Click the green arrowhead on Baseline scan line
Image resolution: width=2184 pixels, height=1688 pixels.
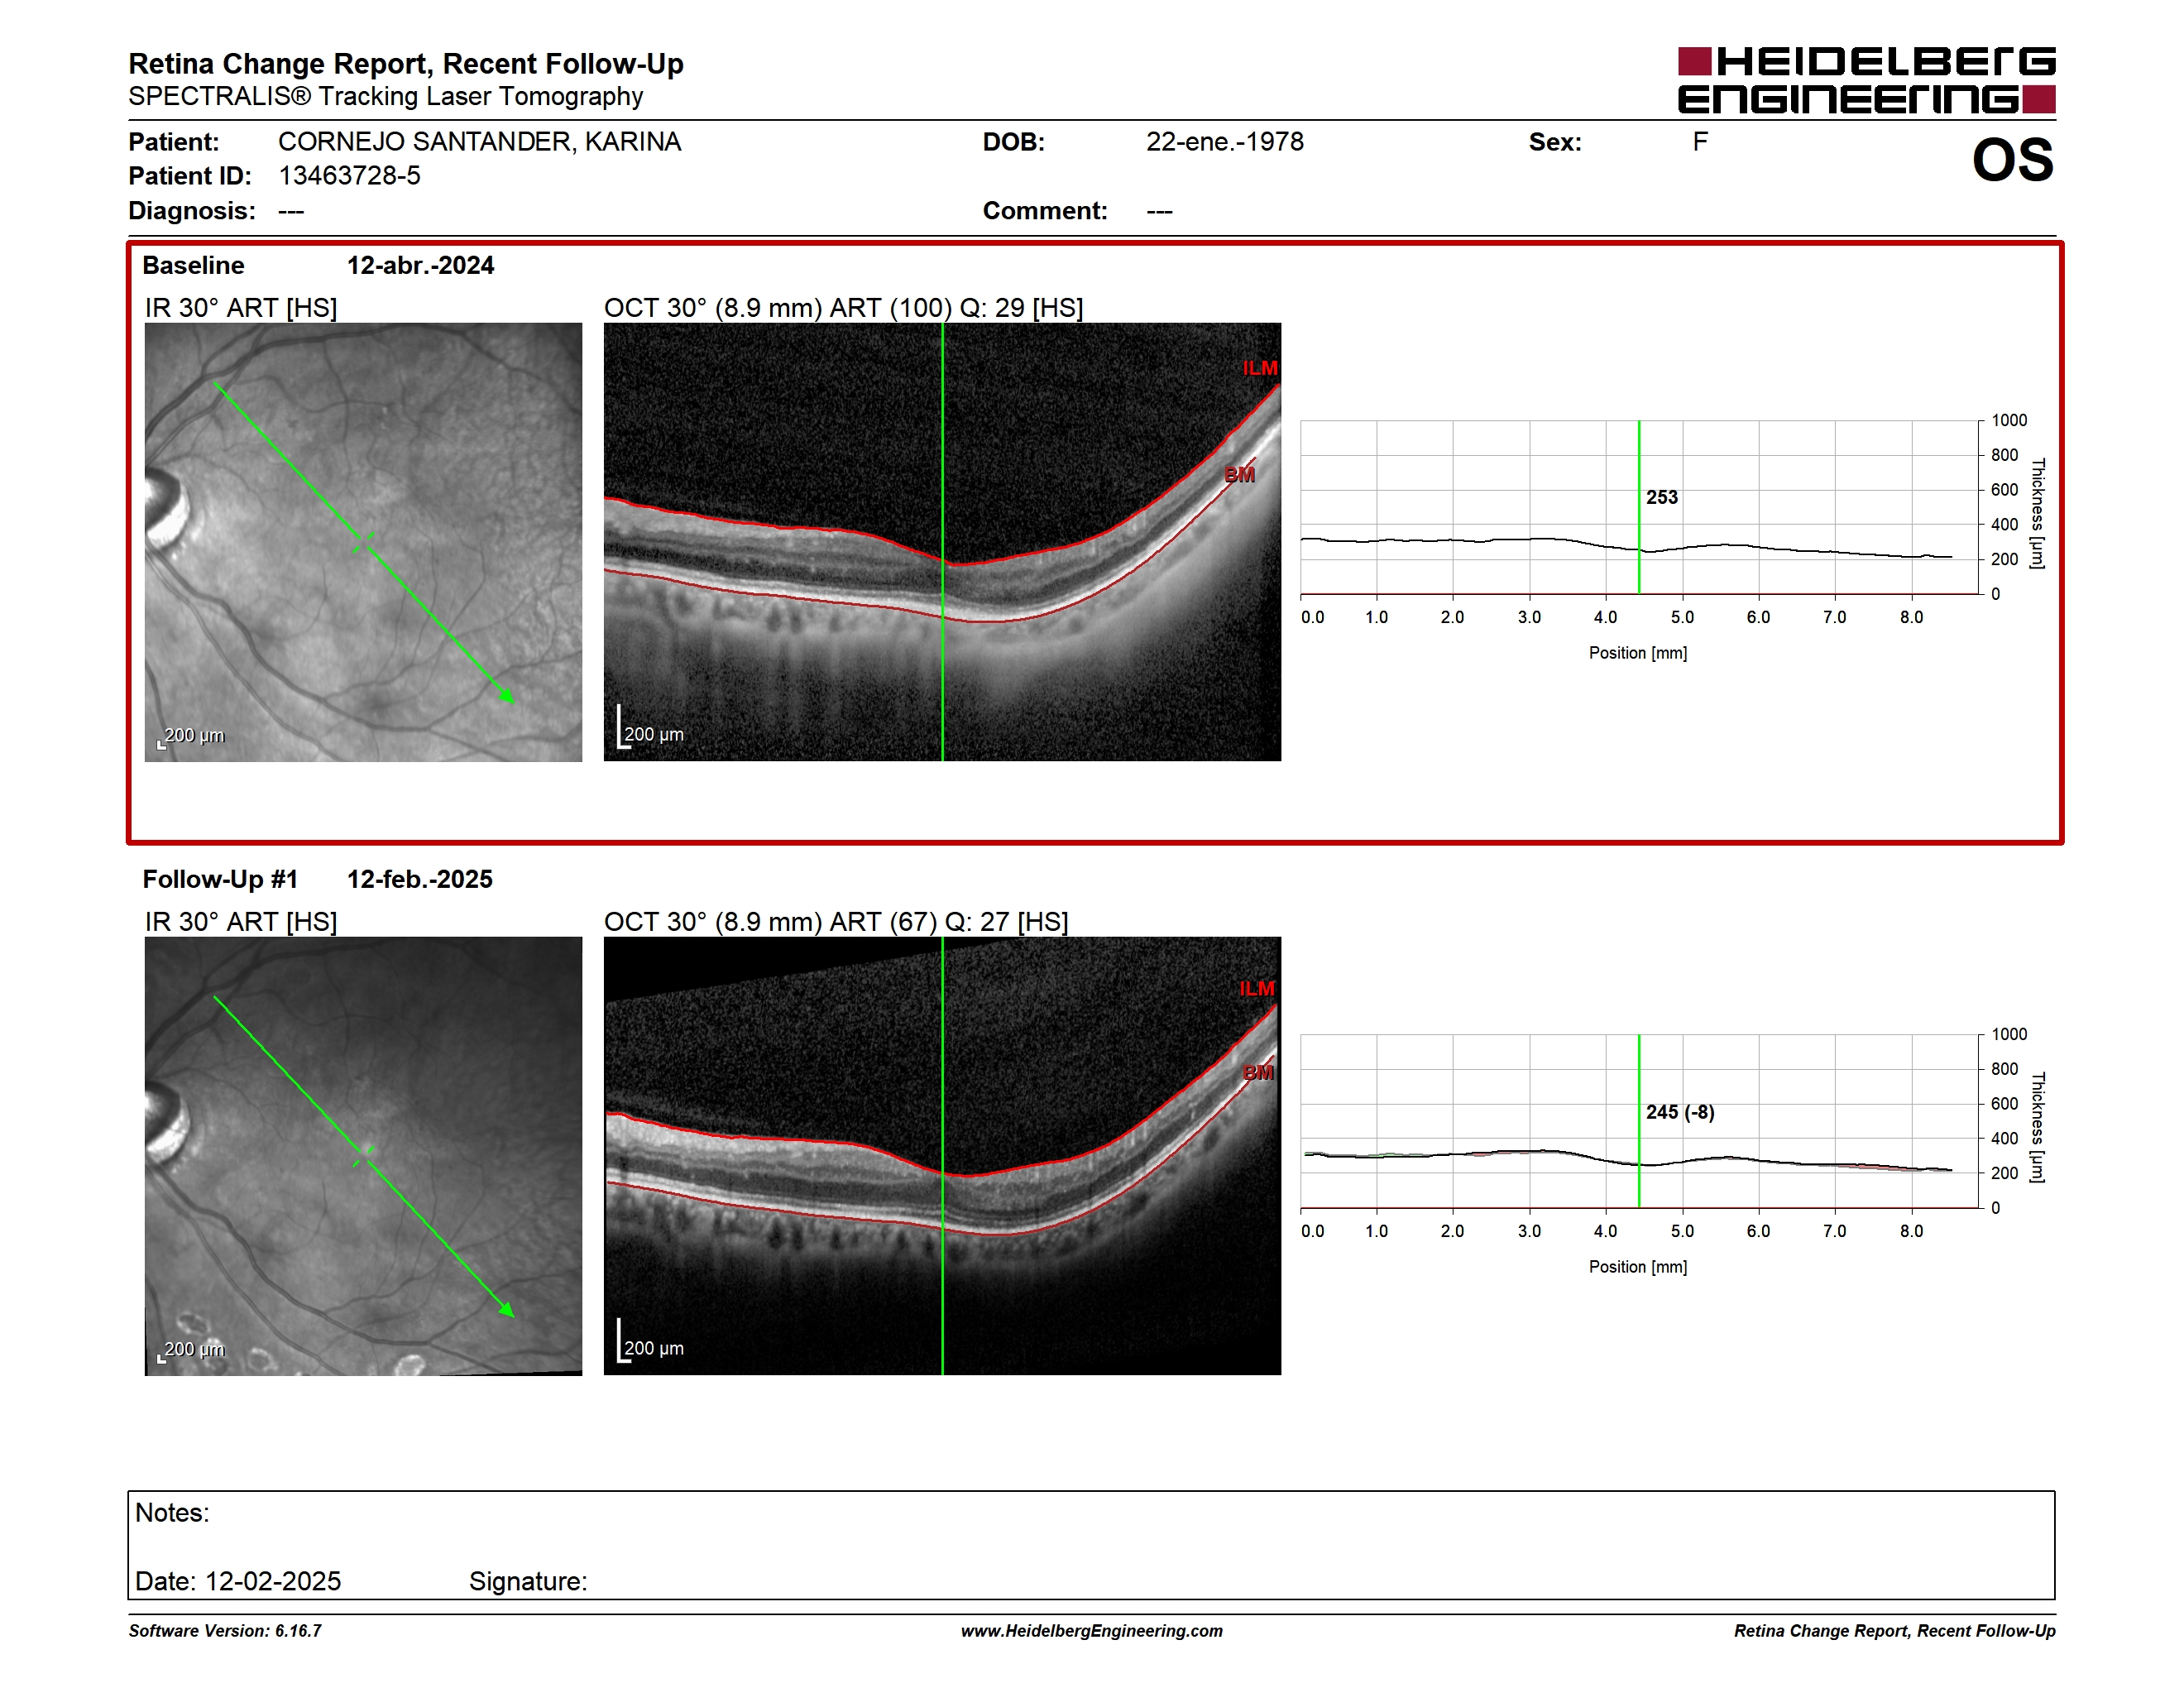pos(508,695)
